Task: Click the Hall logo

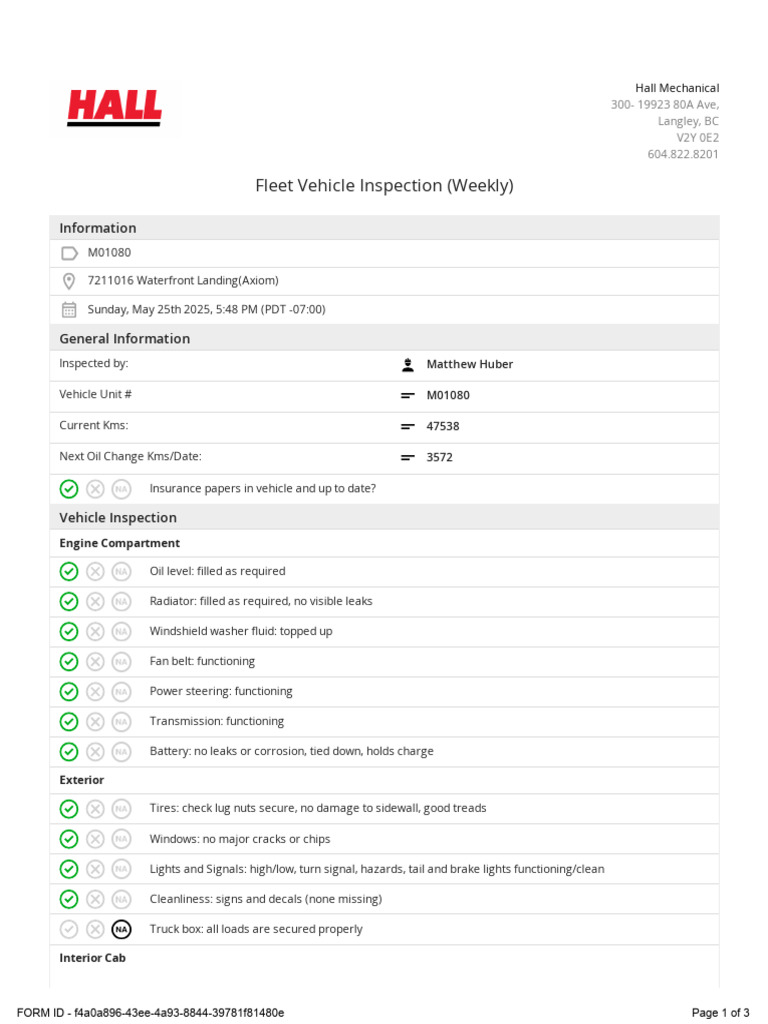Action: point(114,108)
